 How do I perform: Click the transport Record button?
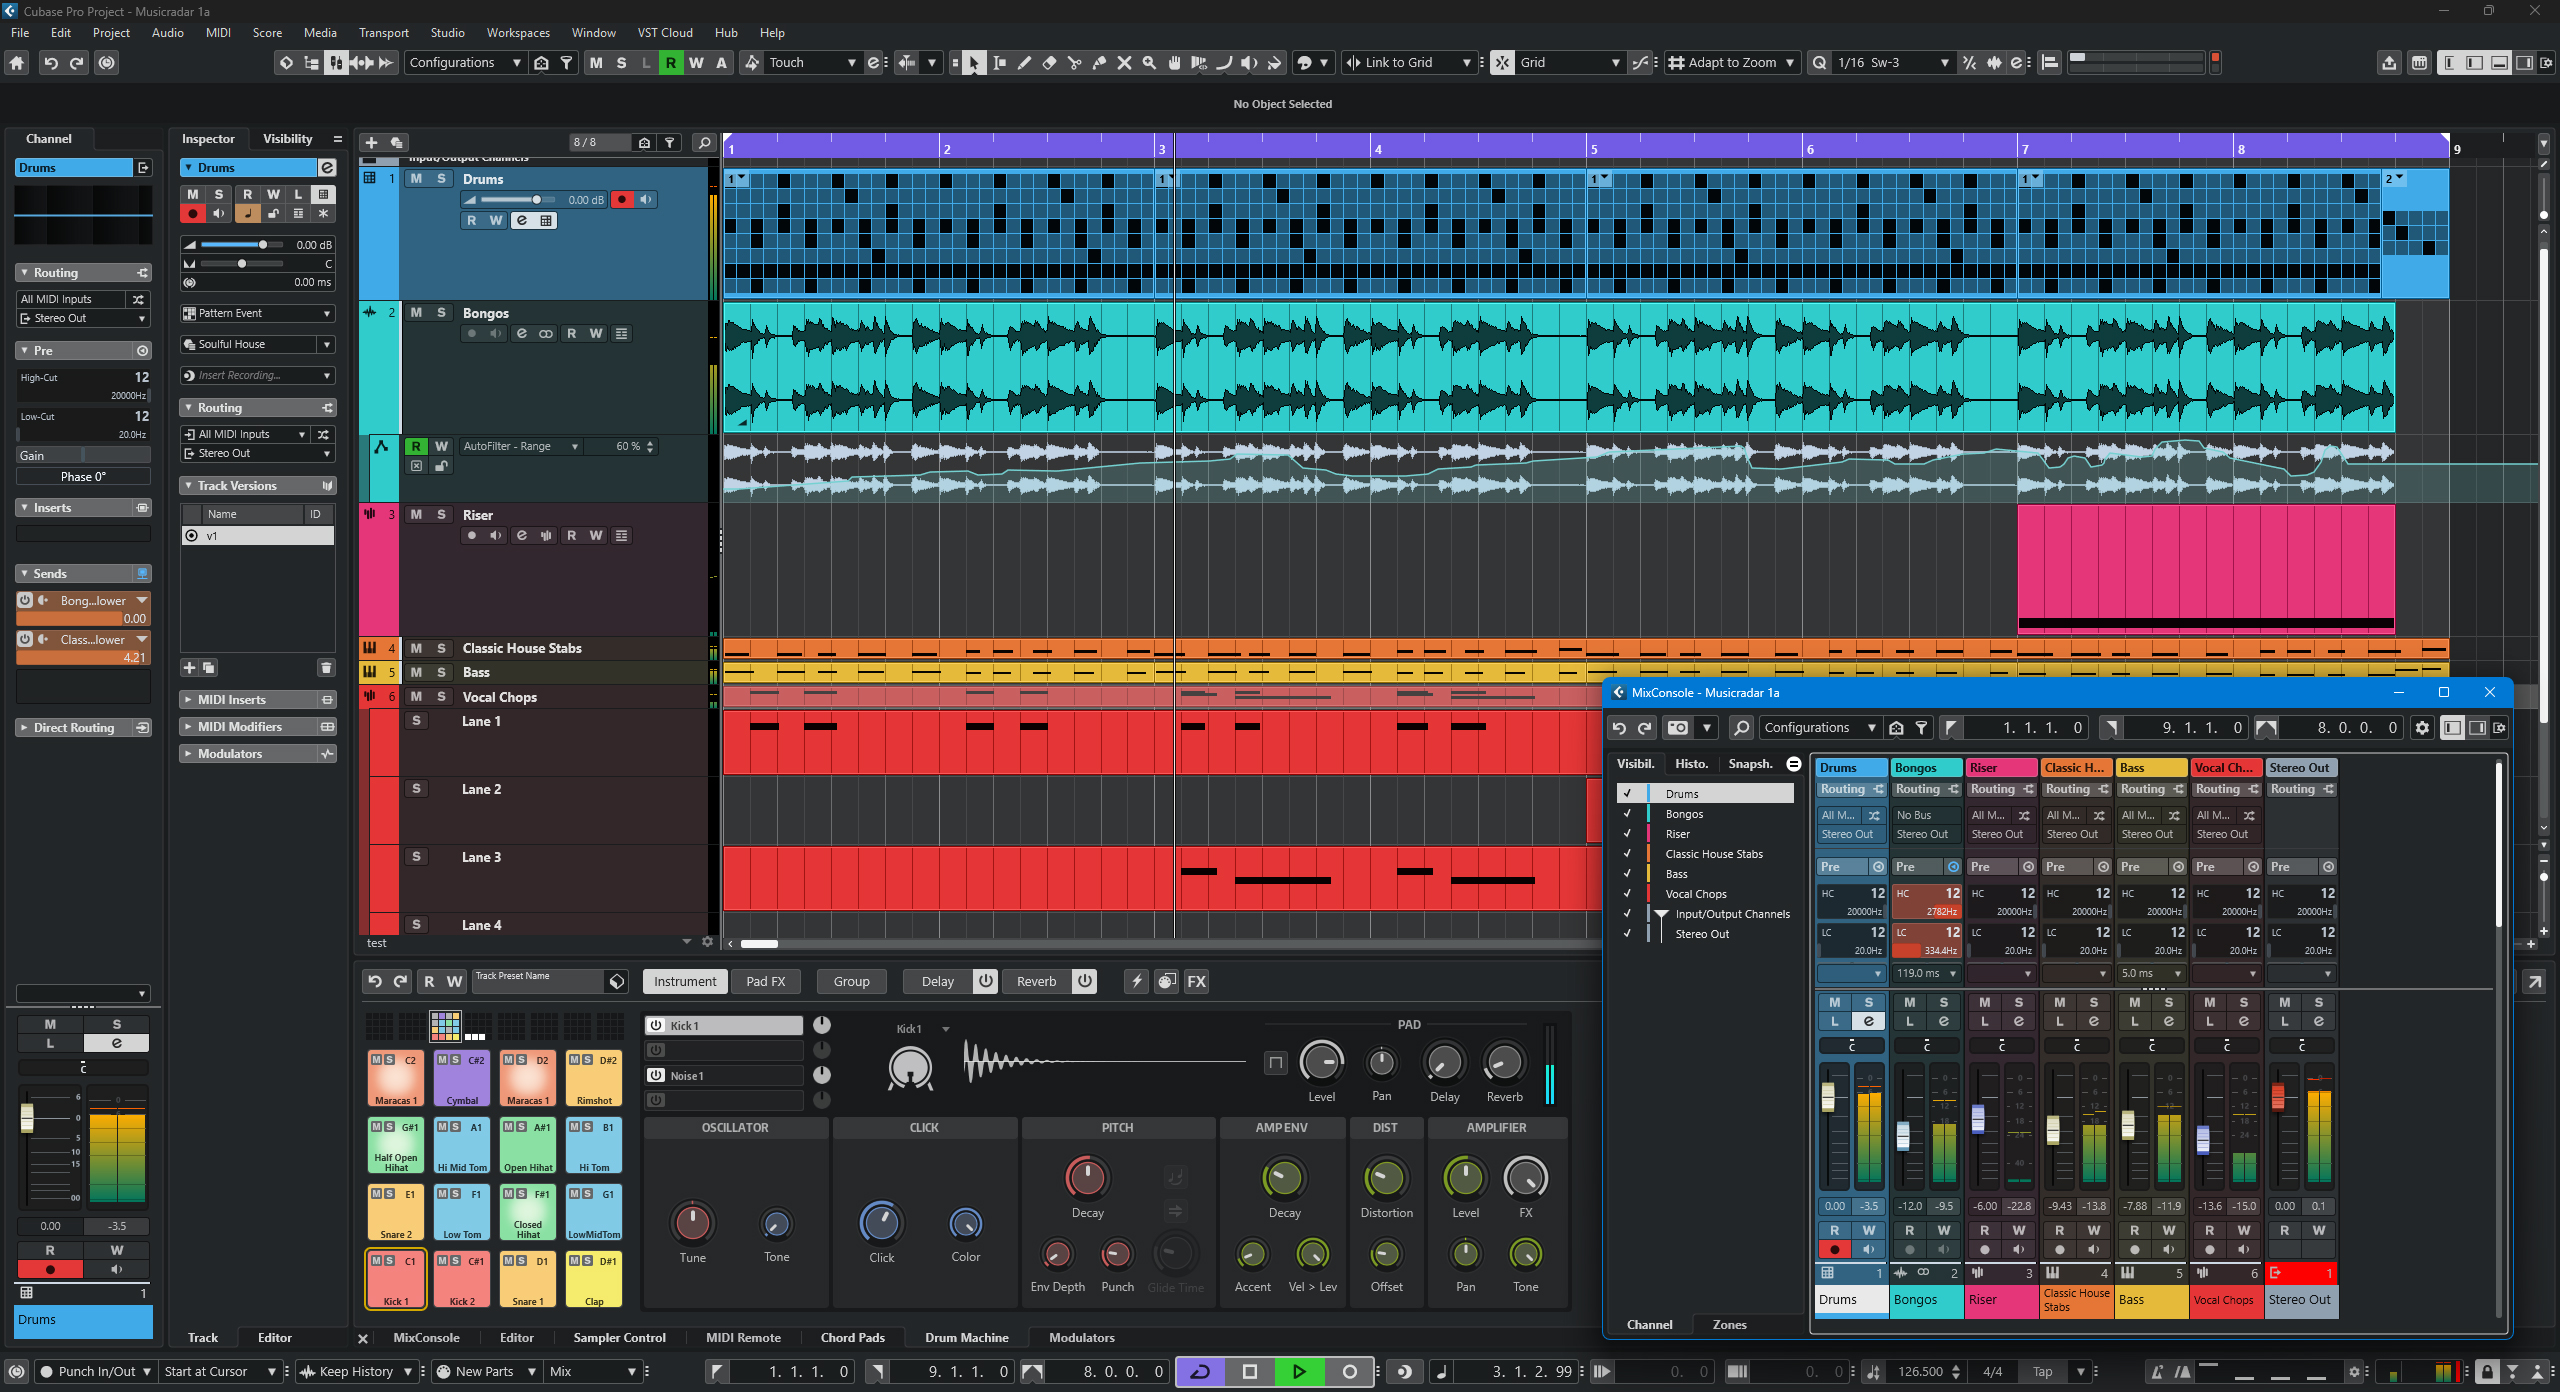(x=1349, y=1372)
